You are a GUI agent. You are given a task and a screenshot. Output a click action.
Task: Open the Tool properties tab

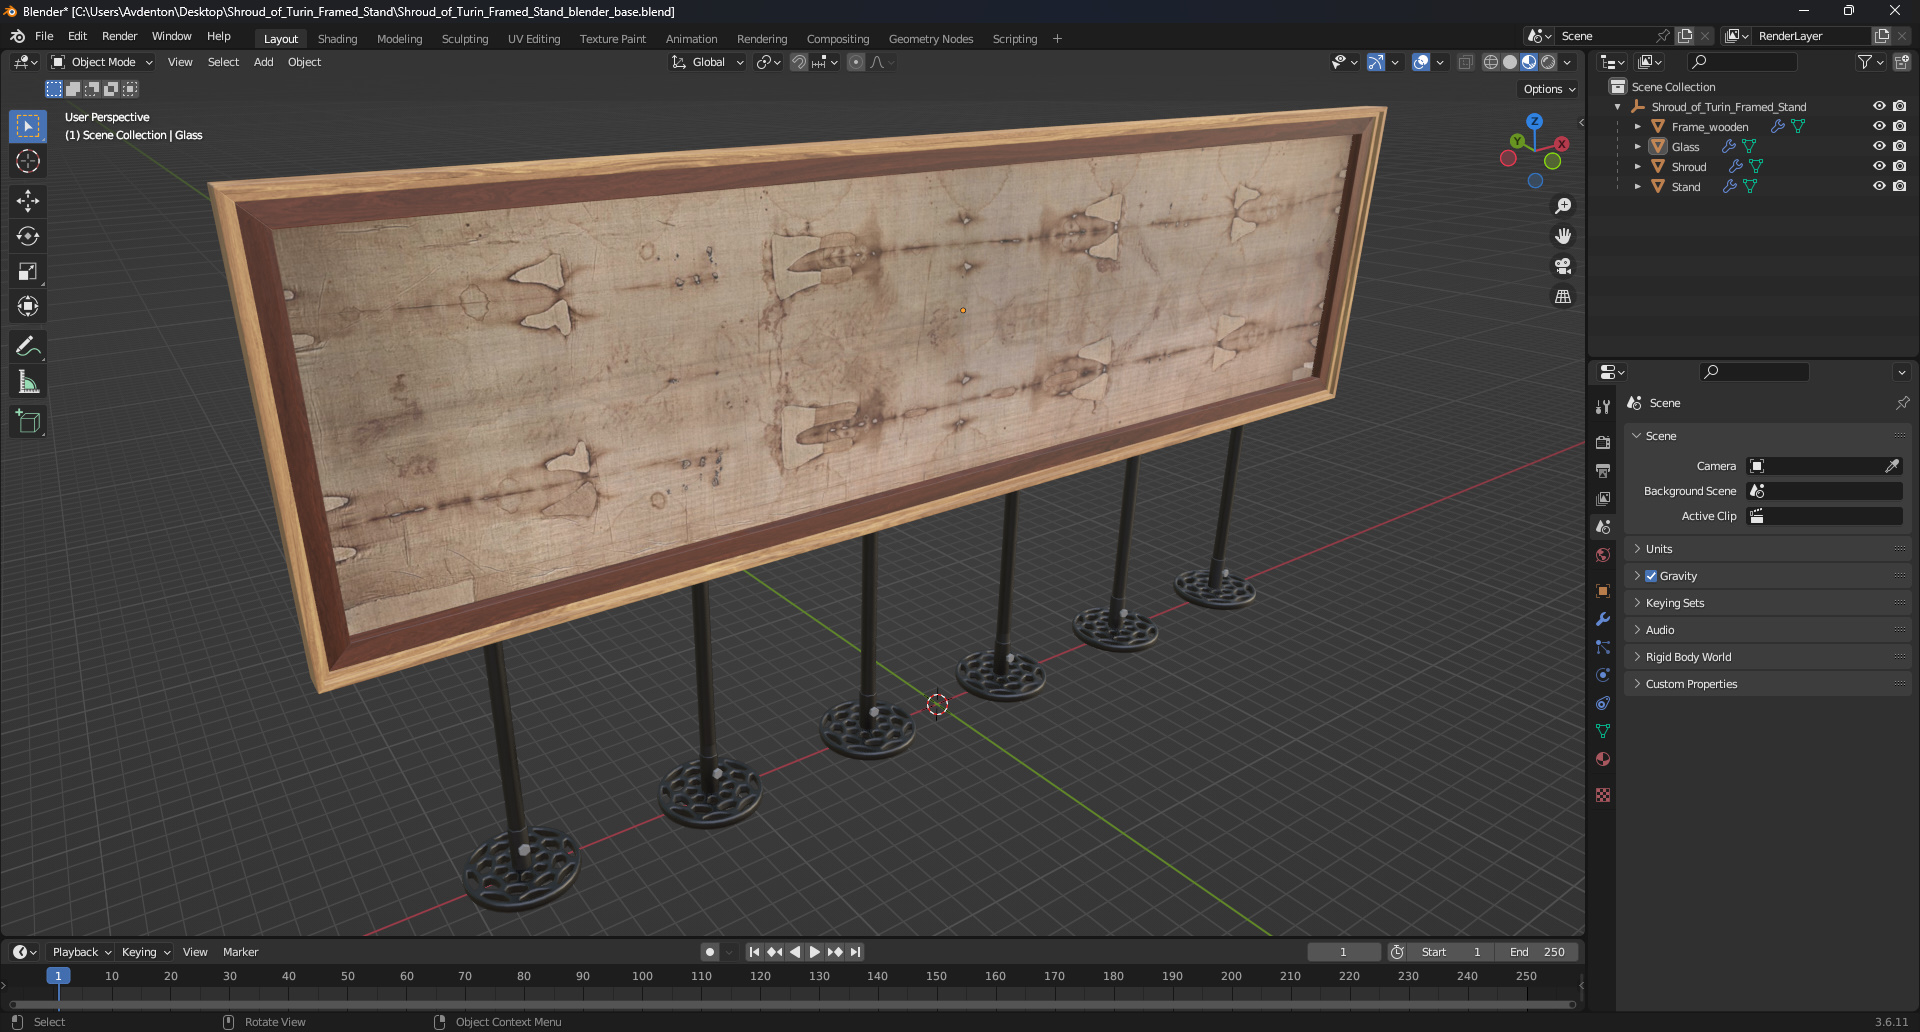pos(1603,407)
